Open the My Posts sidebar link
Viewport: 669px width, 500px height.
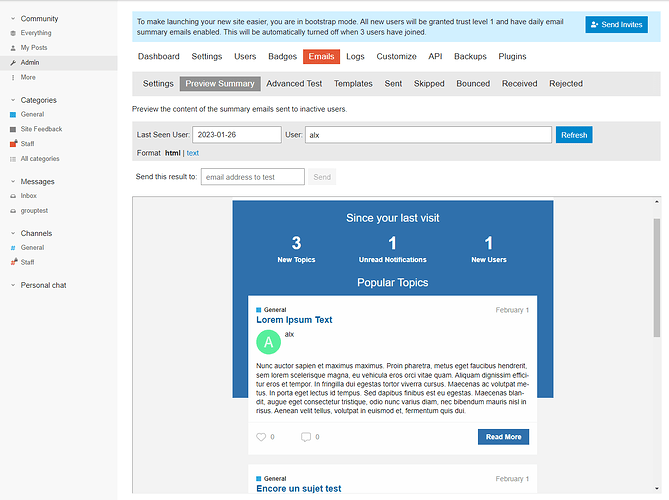(x=34, y=48)
